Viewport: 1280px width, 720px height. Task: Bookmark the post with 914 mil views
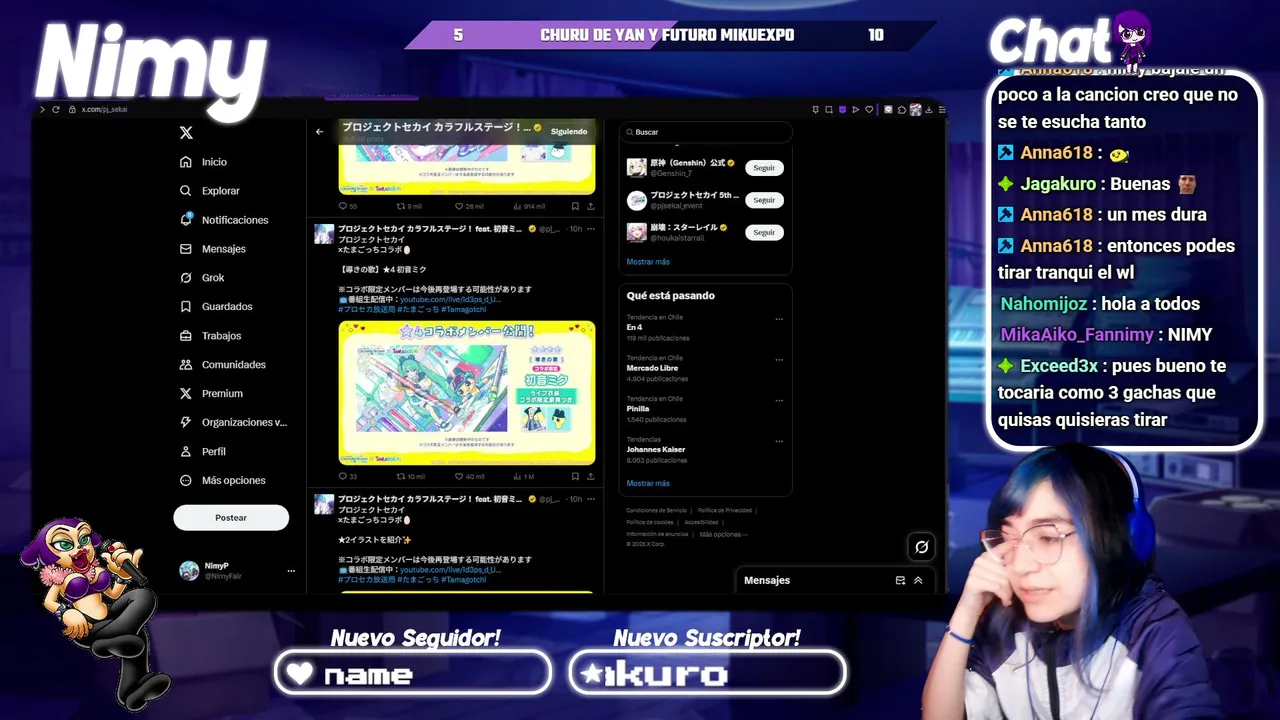coord(575,207)
